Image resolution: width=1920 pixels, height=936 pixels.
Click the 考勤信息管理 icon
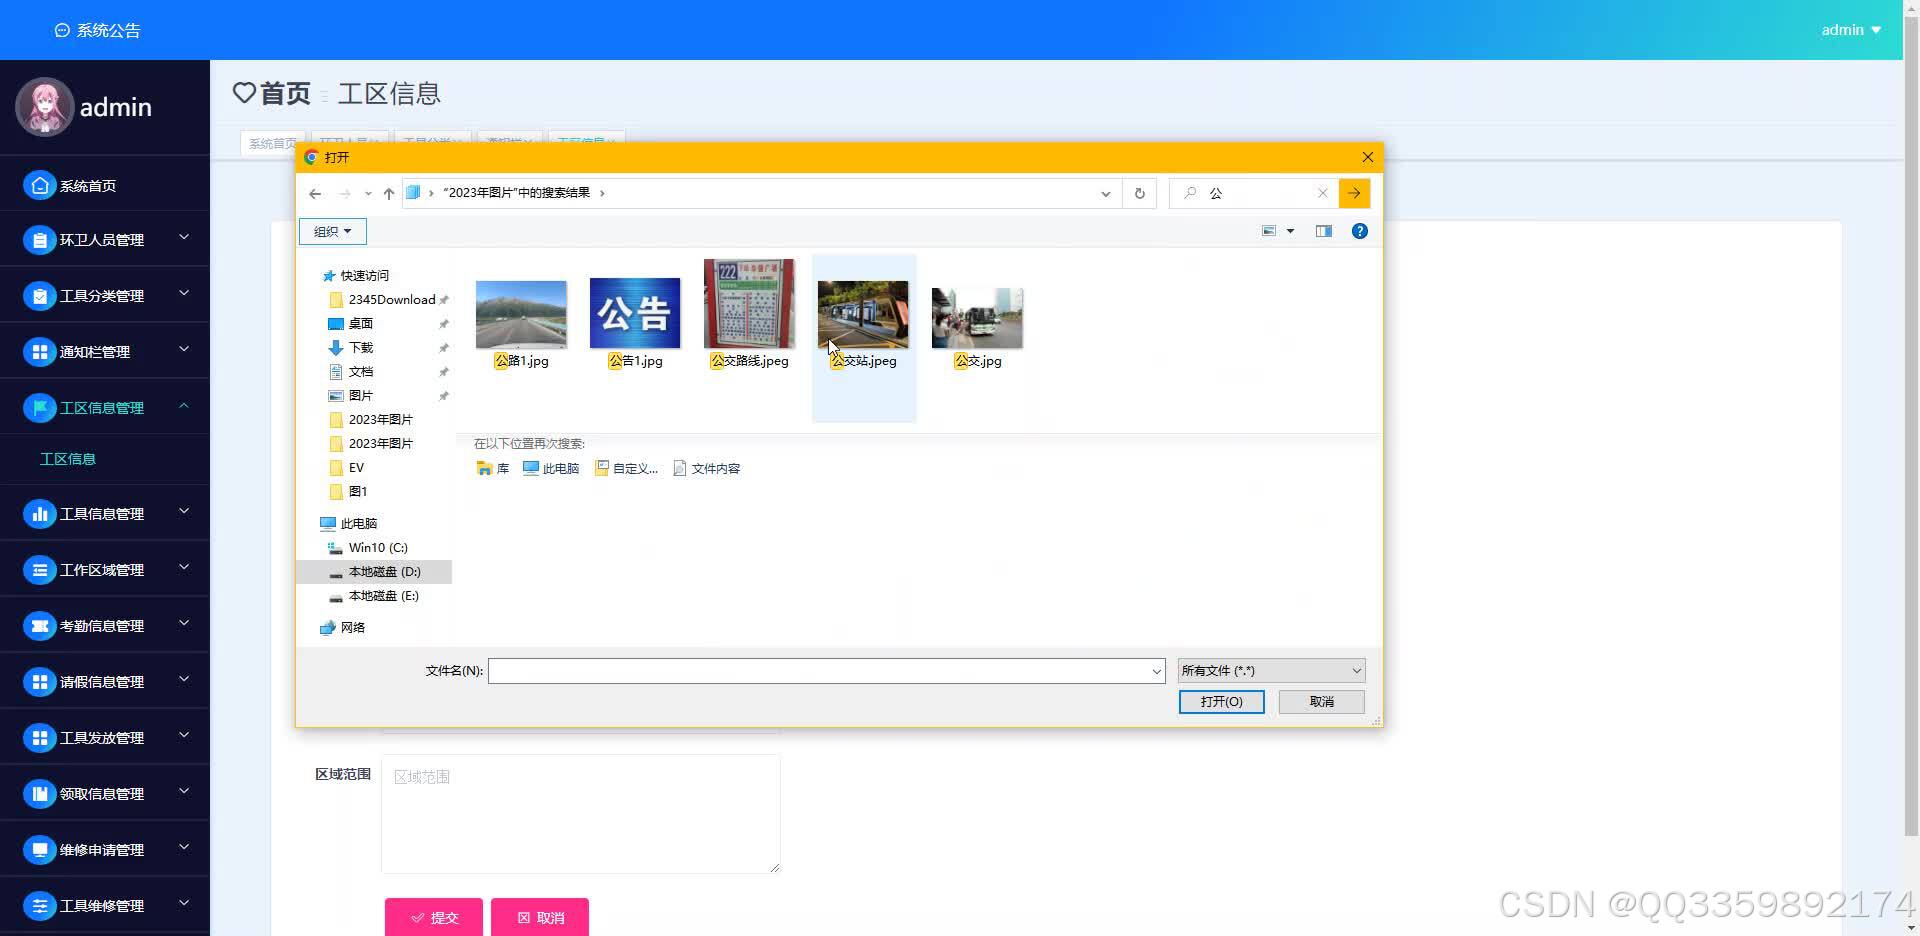[x=39, y=626]
